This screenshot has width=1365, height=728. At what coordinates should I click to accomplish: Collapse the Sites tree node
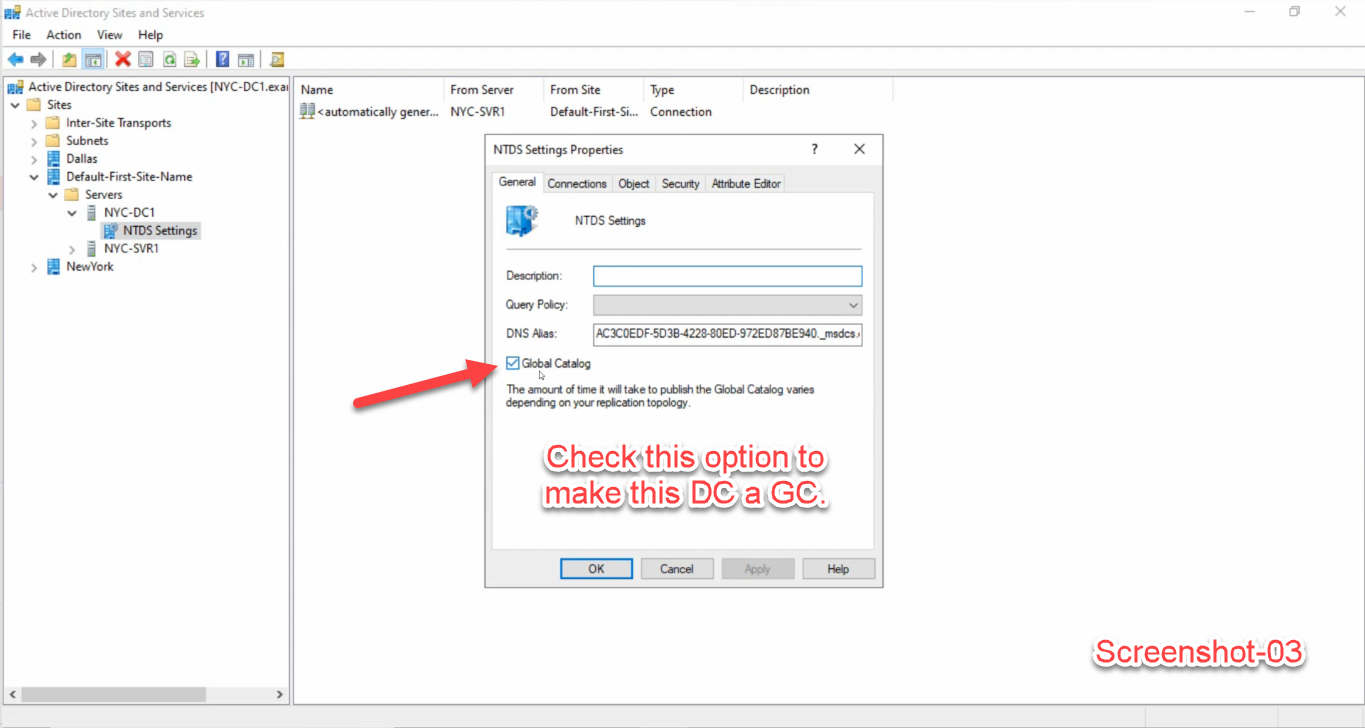click(15, 105)
